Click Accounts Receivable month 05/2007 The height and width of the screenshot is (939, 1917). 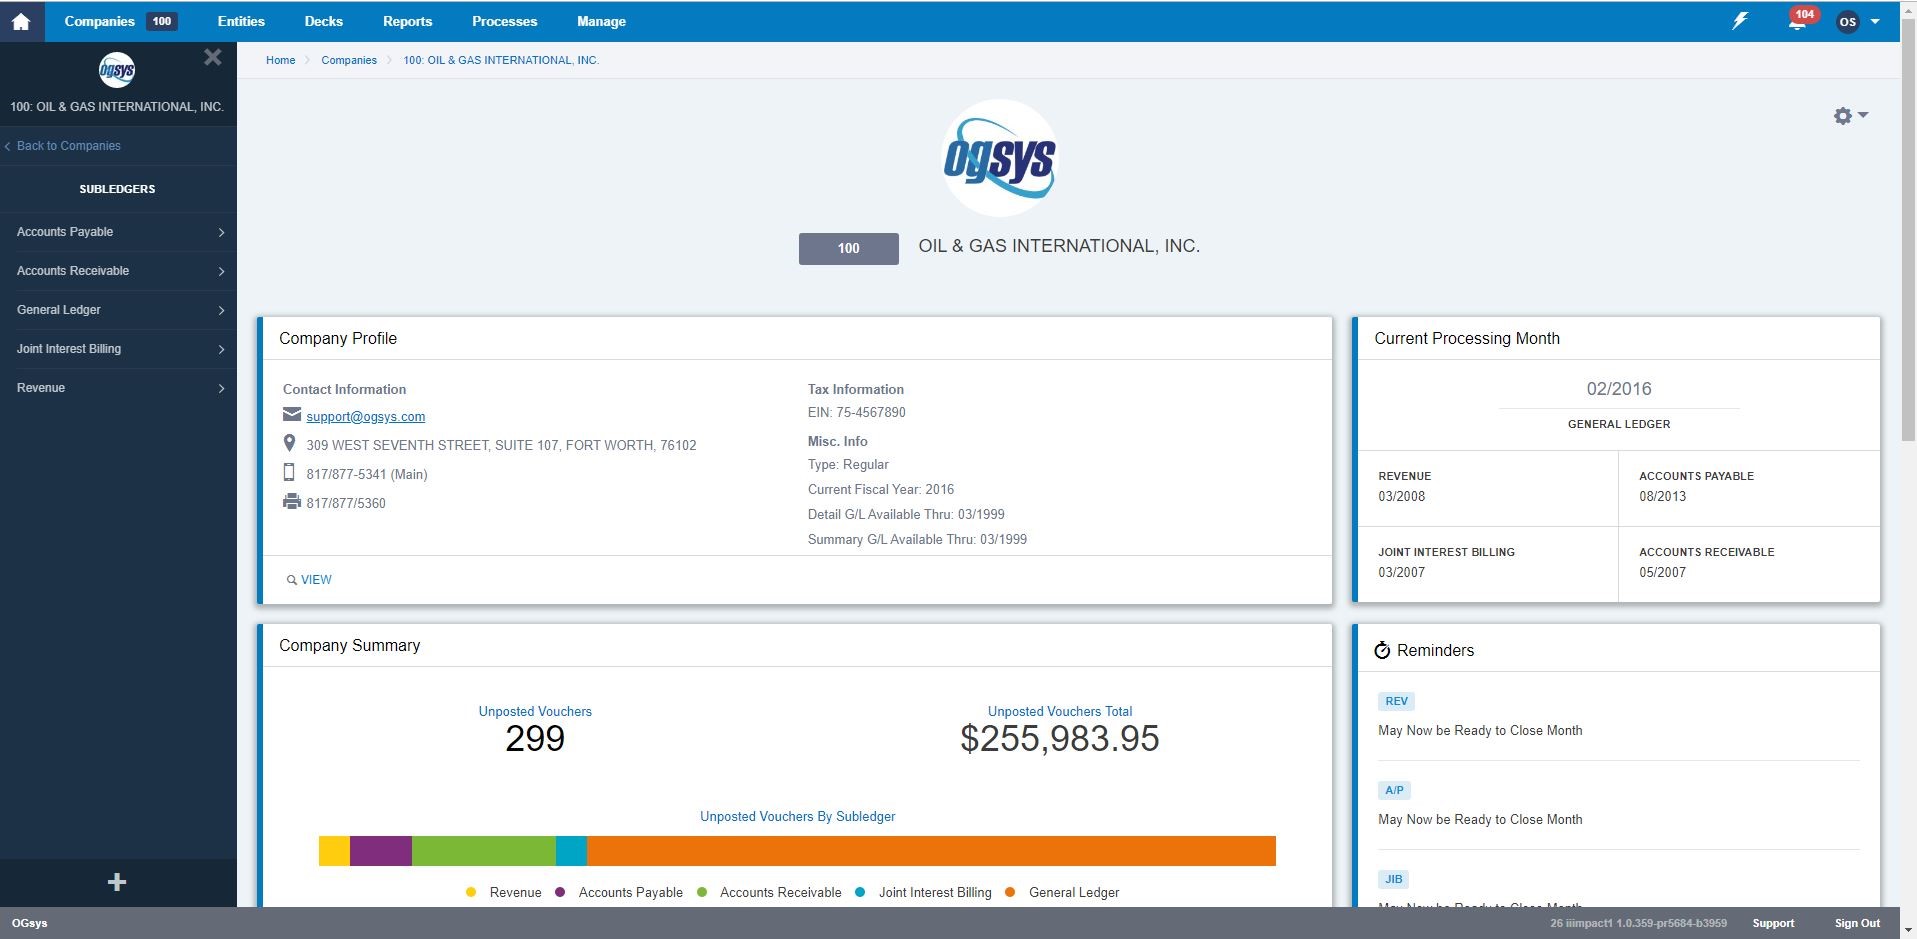1662,572
